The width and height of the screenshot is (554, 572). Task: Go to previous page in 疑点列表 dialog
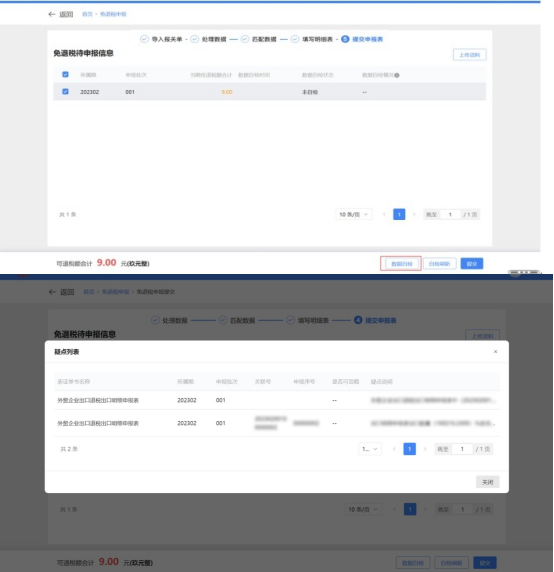point(394,449)
